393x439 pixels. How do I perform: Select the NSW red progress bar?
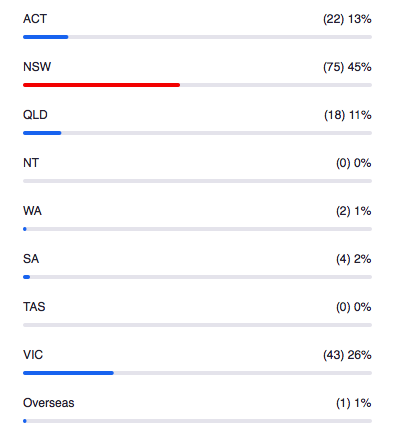click(101, 85)
